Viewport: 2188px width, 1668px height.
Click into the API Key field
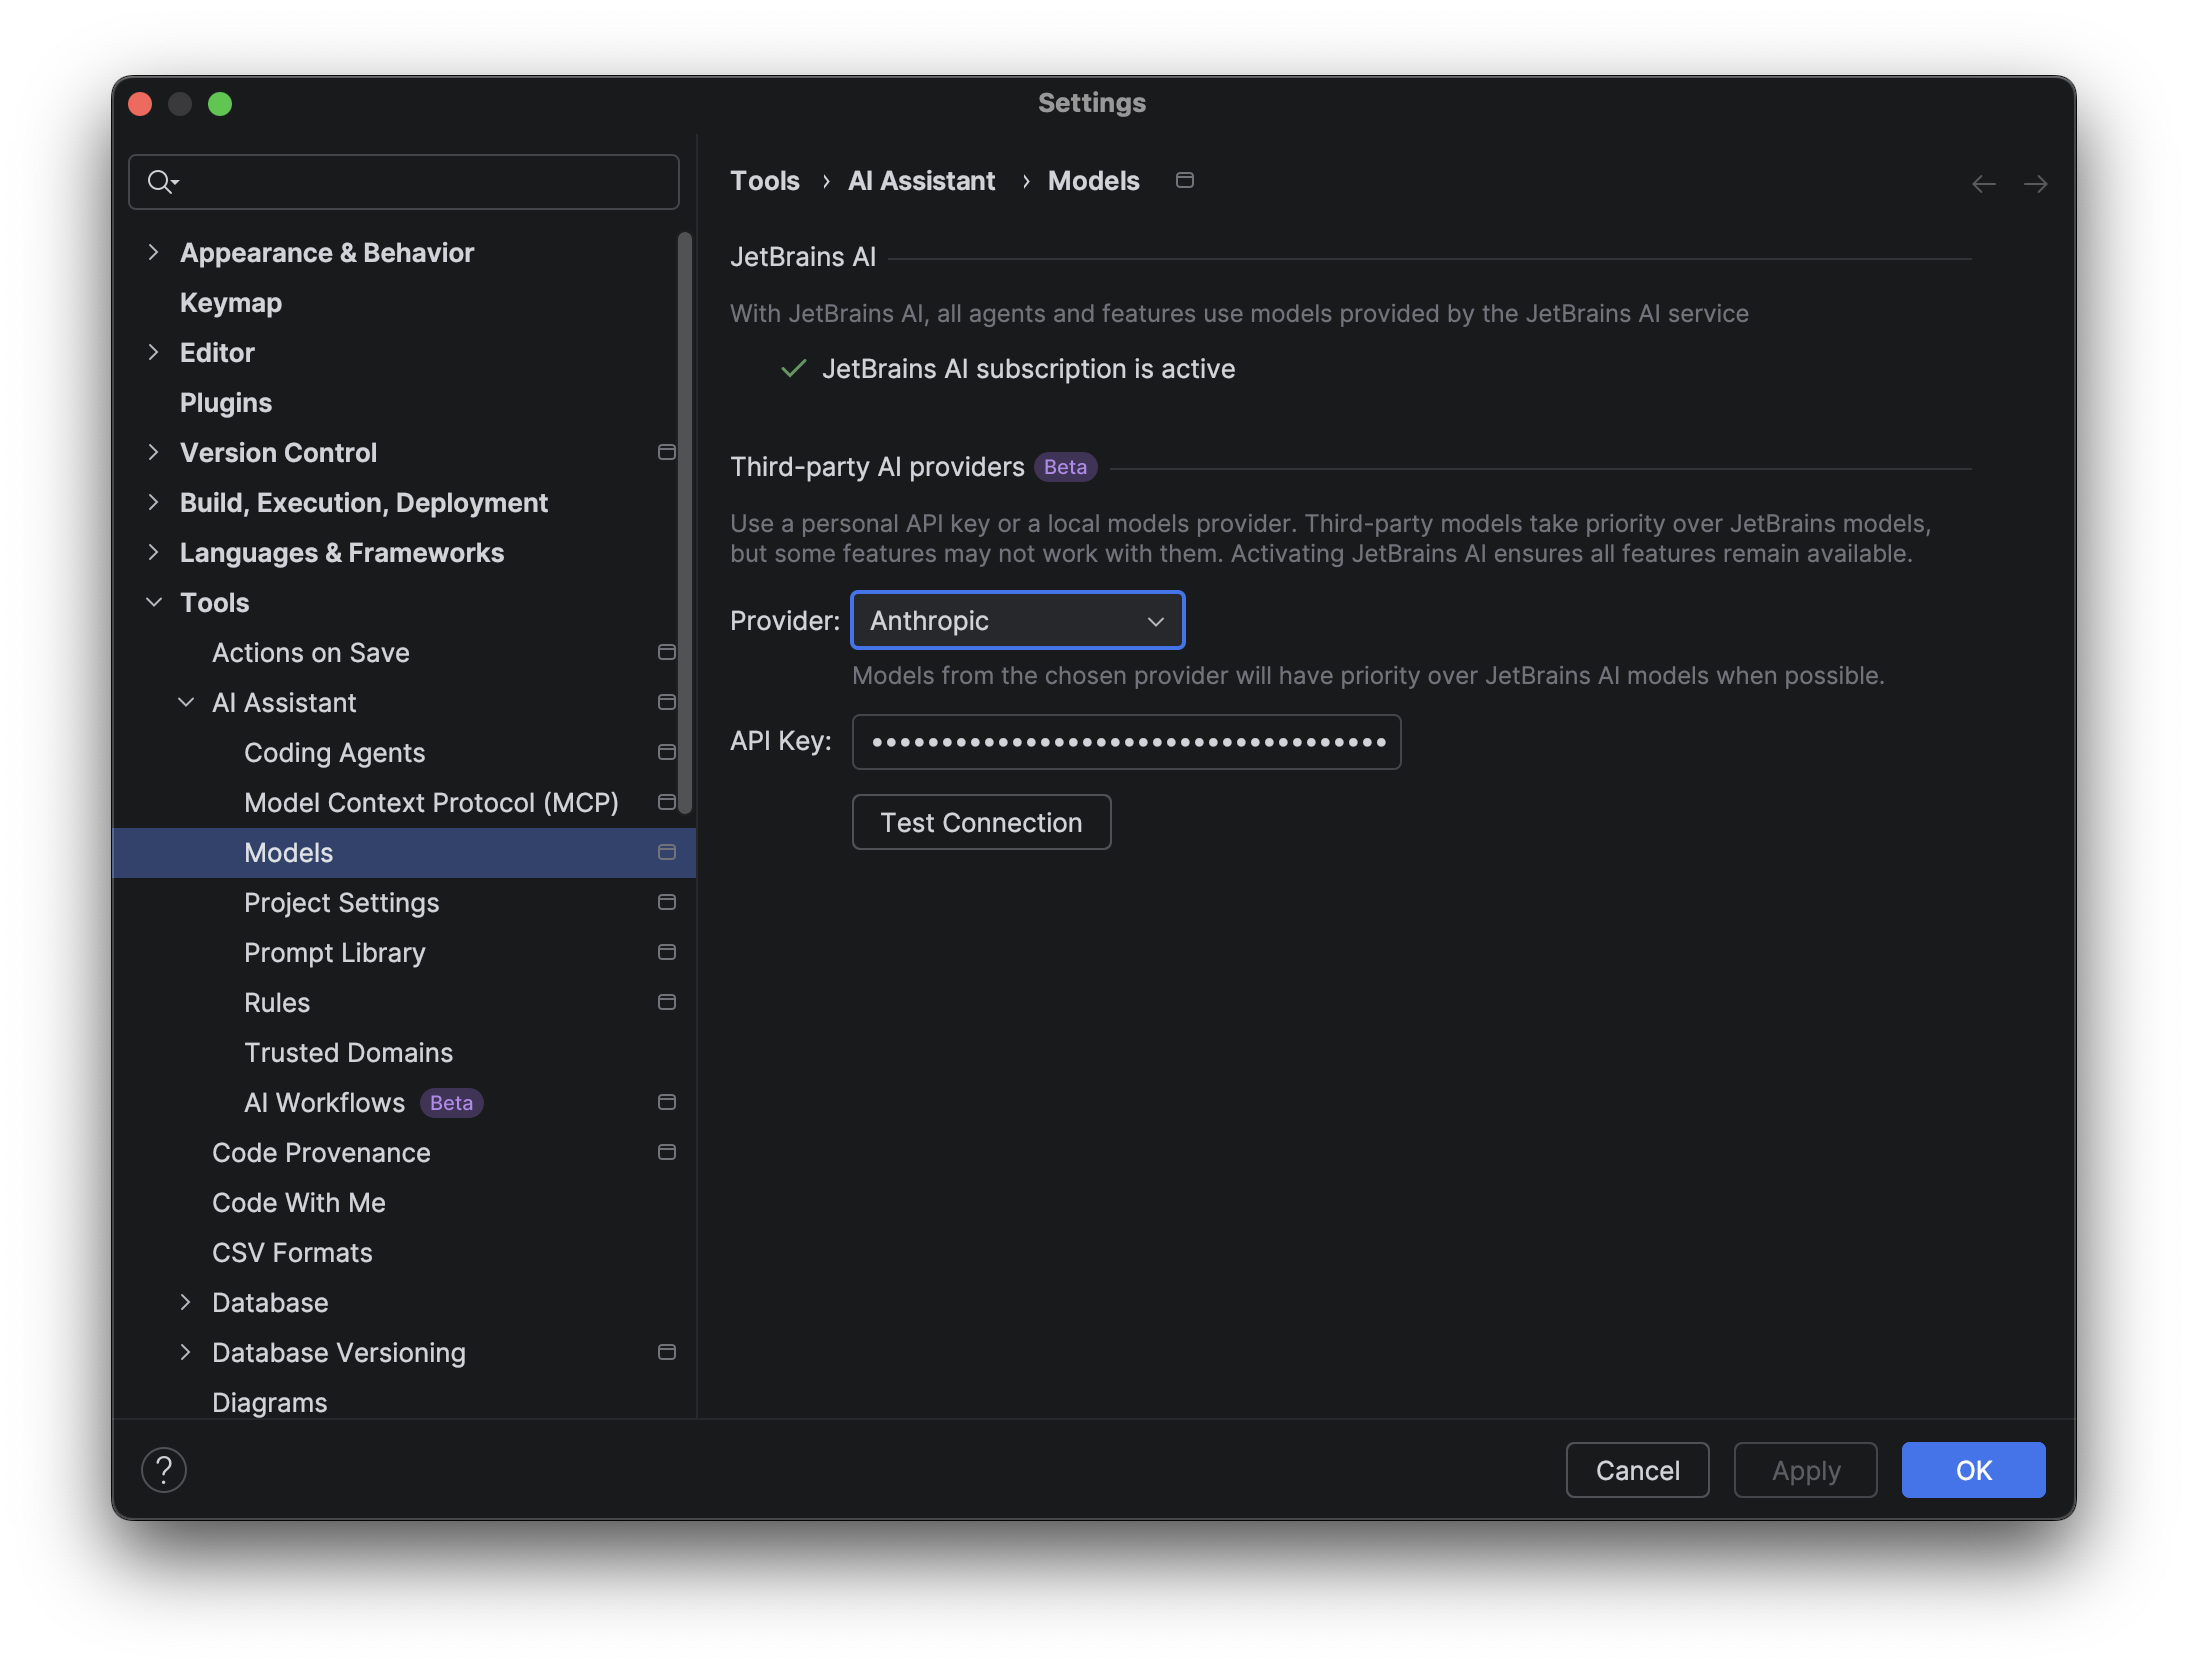coord(1126,742)
